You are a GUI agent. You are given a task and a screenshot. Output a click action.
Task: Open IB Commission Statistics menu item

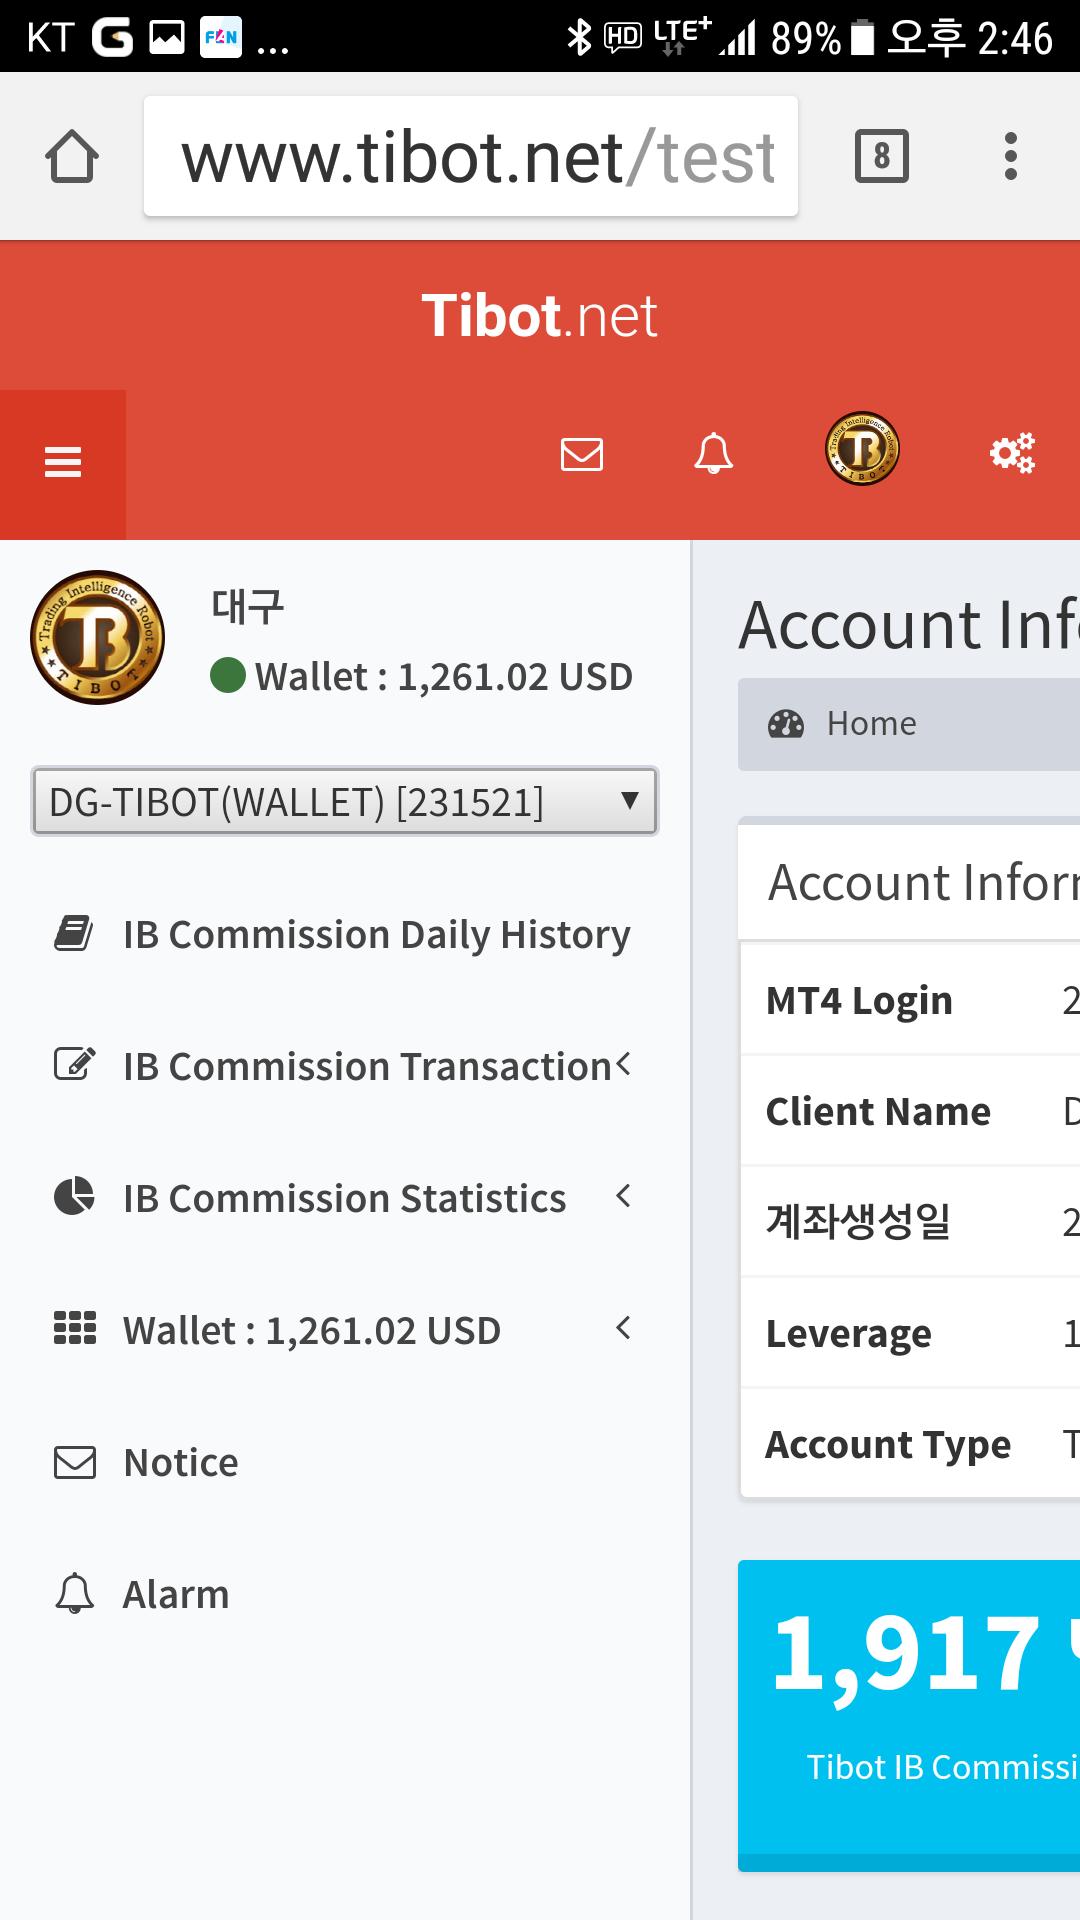345,1199
